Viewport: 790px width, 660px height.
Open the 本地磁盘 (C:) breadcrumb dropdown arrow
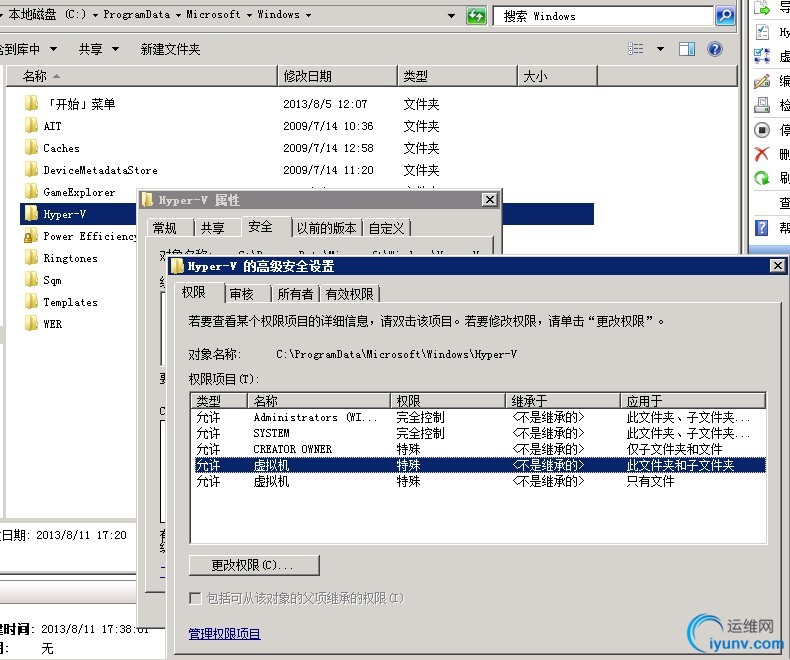(x=95, y=15)
